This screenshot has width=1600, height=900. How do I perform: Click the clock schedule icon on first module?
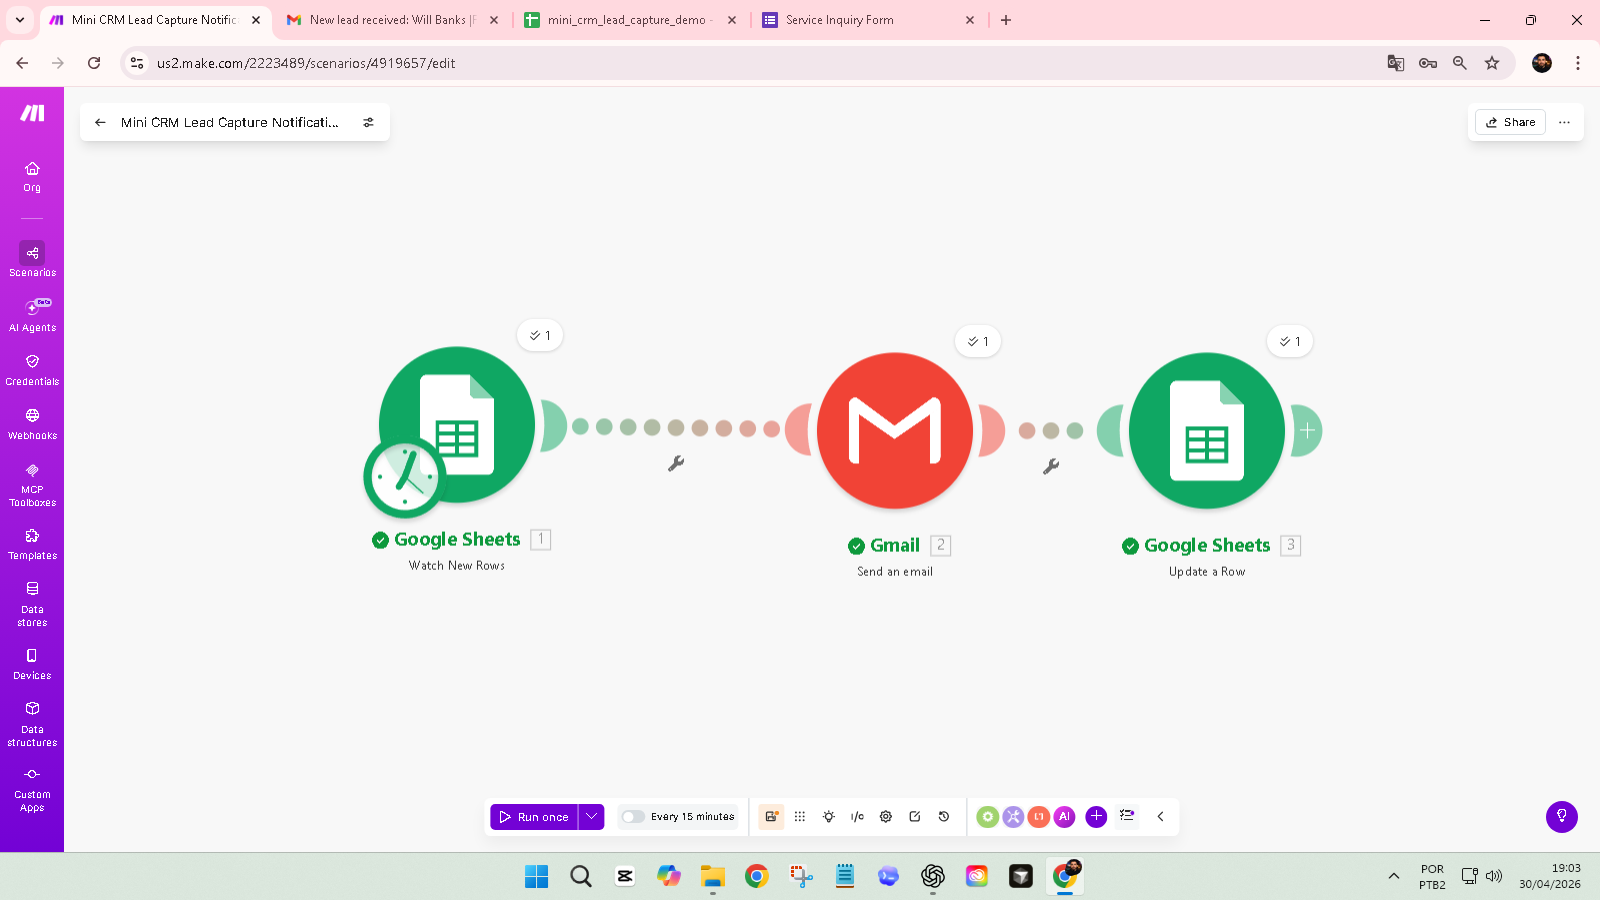click(404, 477)
